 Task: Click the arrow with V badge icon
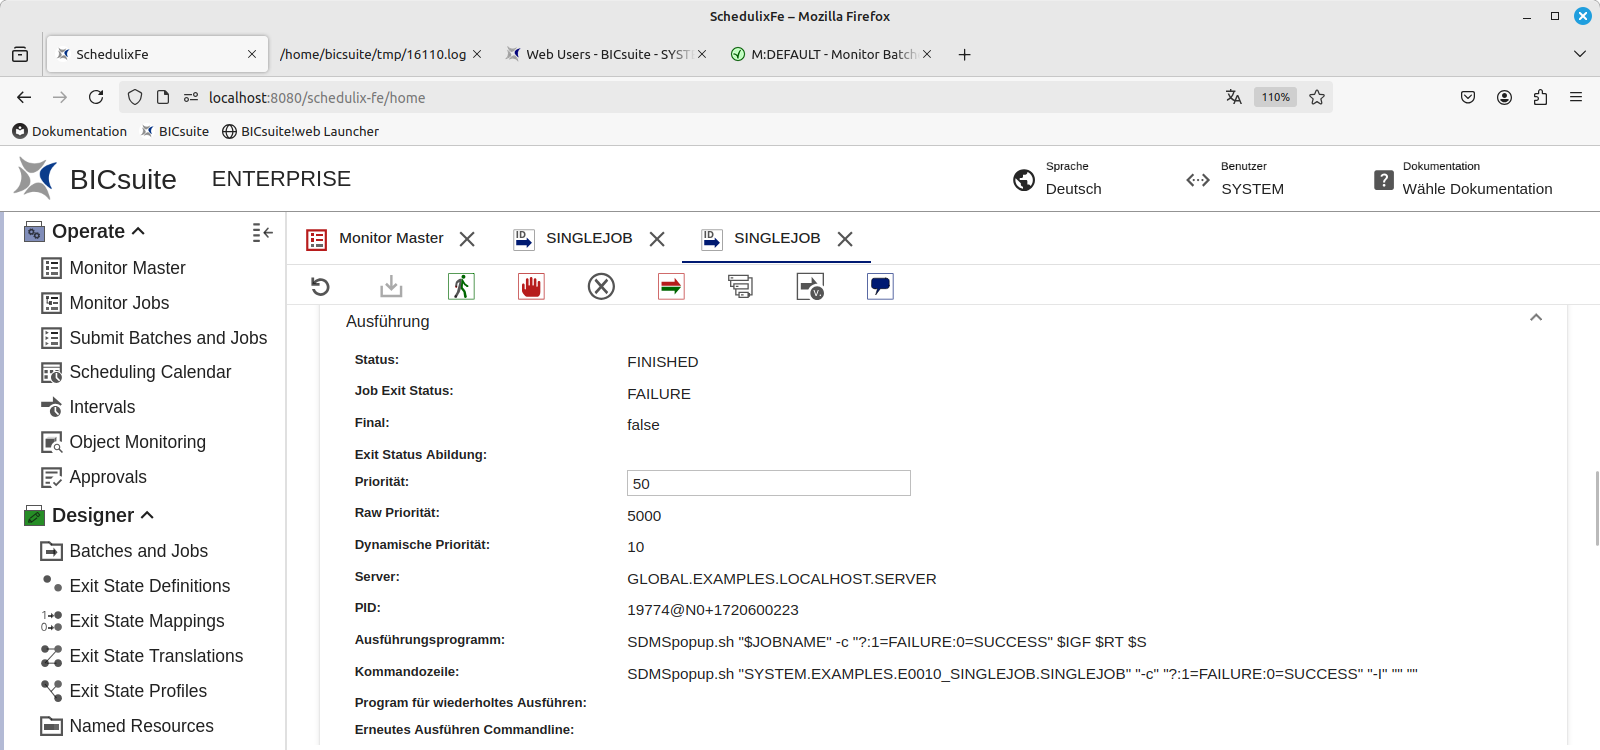coord(810,287)
